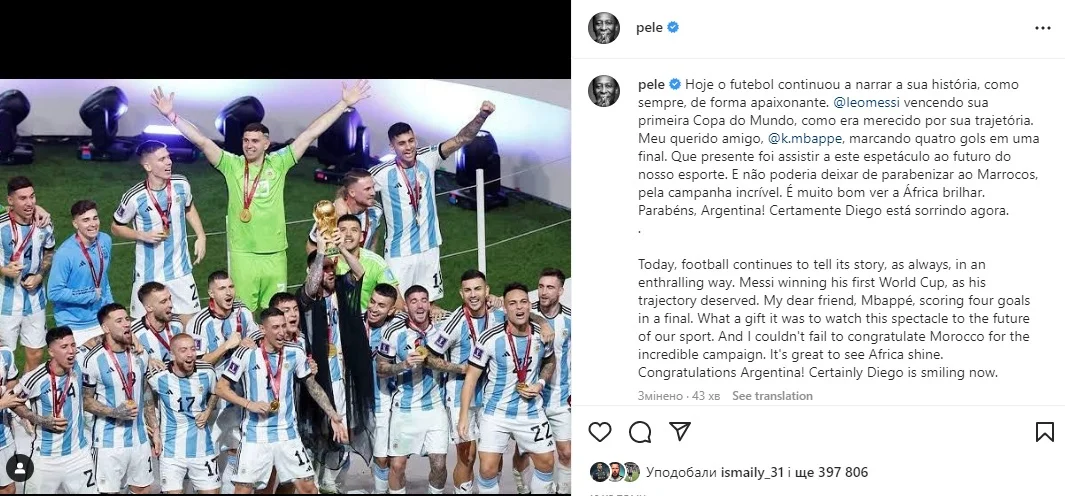
Task: Save the post with the bookmark icon
Action: coord(1045,431)
